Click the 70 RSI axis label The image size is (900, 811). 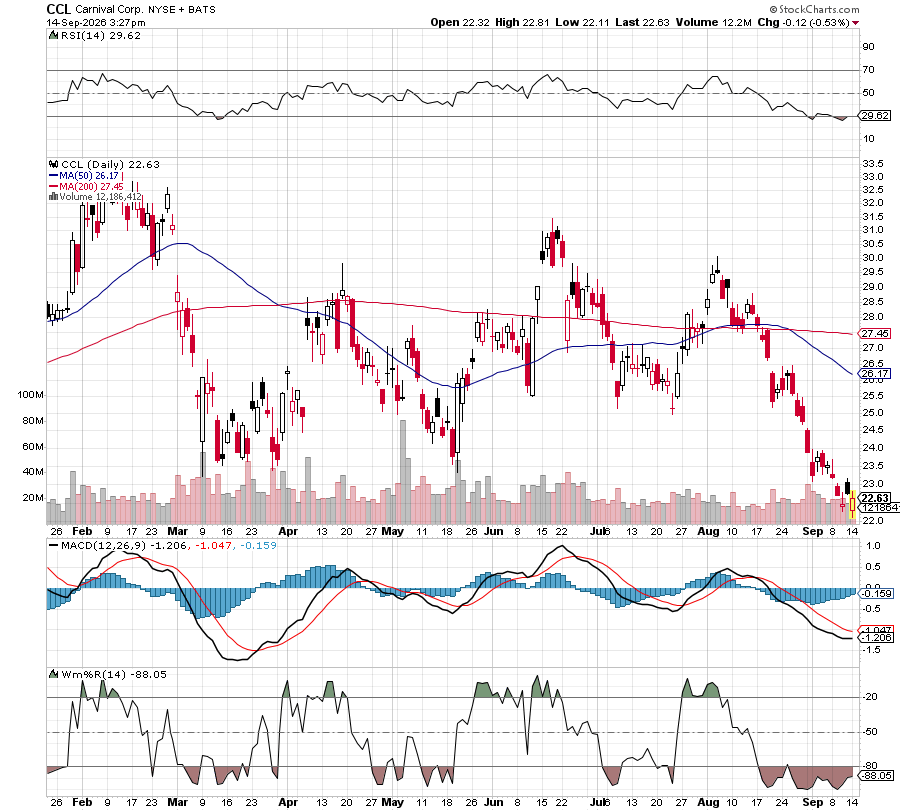[868, 69]
